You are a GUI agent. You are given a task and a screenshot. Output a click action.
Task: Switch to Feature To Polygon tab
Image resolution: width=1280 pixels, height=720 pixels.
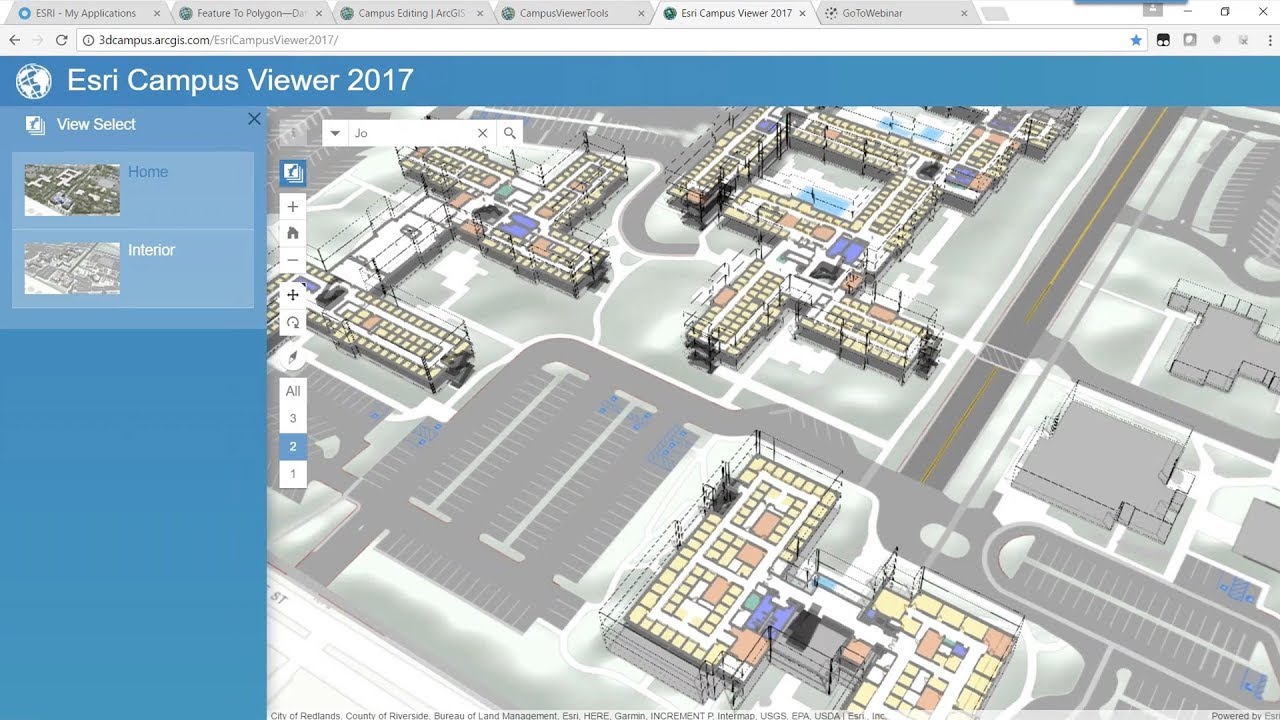point(250,13)
